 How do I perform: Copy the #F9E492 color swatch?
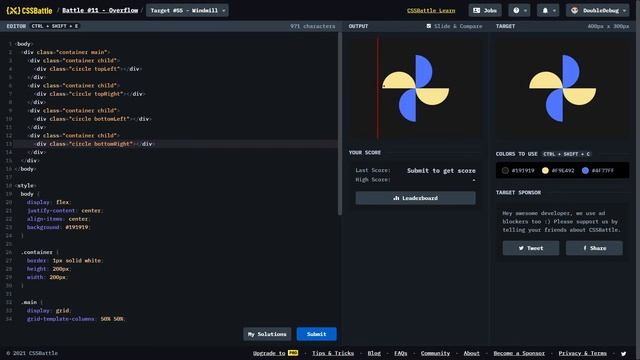(558, 171)
